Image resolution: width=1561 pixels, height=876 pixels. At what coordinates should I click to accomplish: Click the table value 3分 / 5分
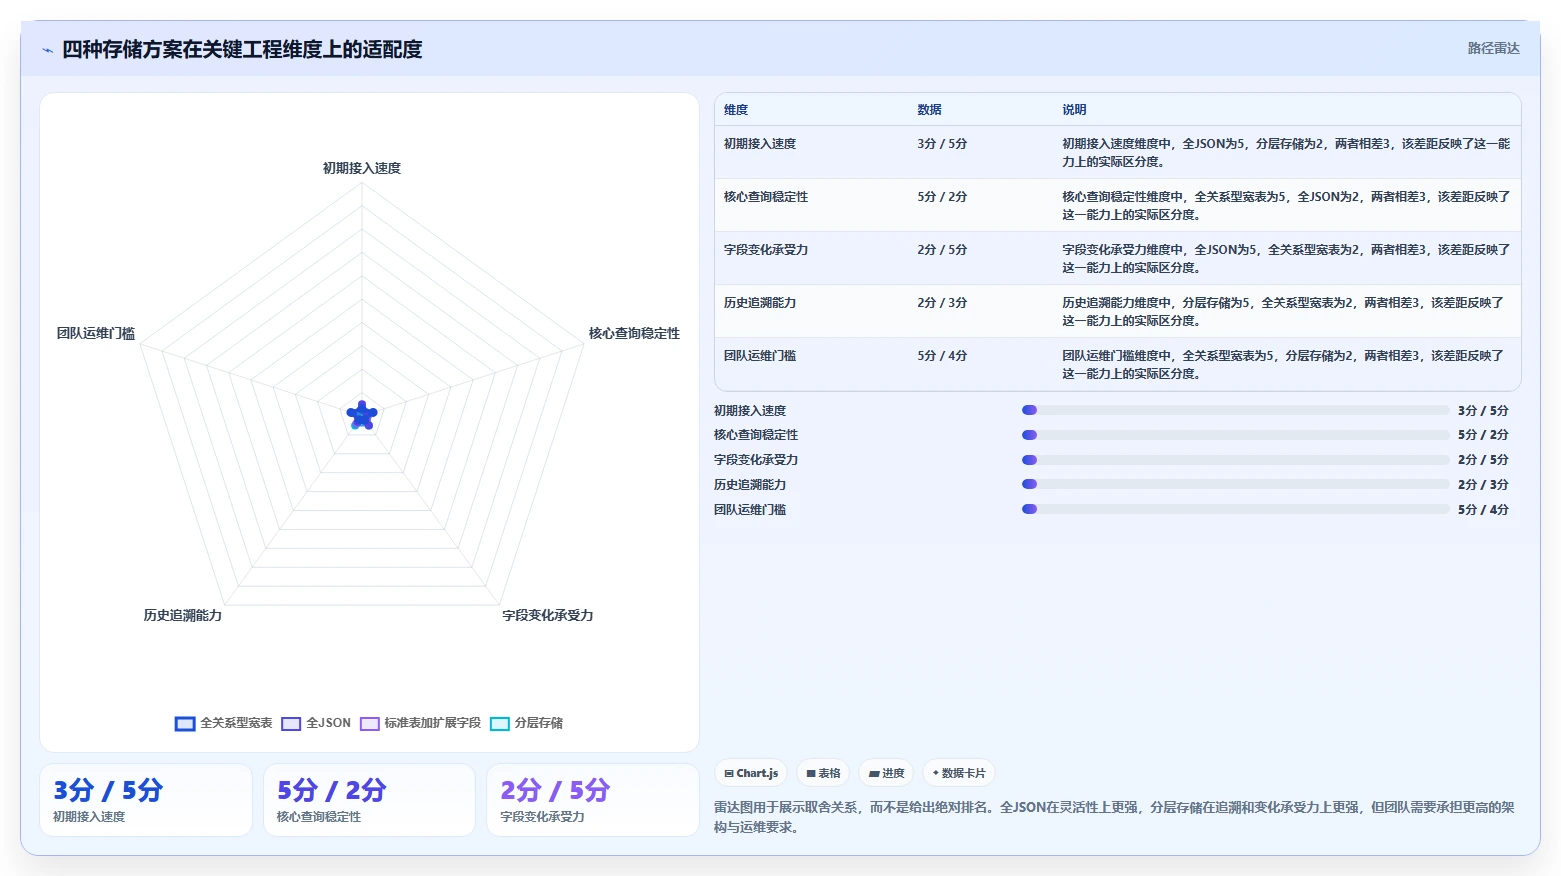(x=942, y=144)
